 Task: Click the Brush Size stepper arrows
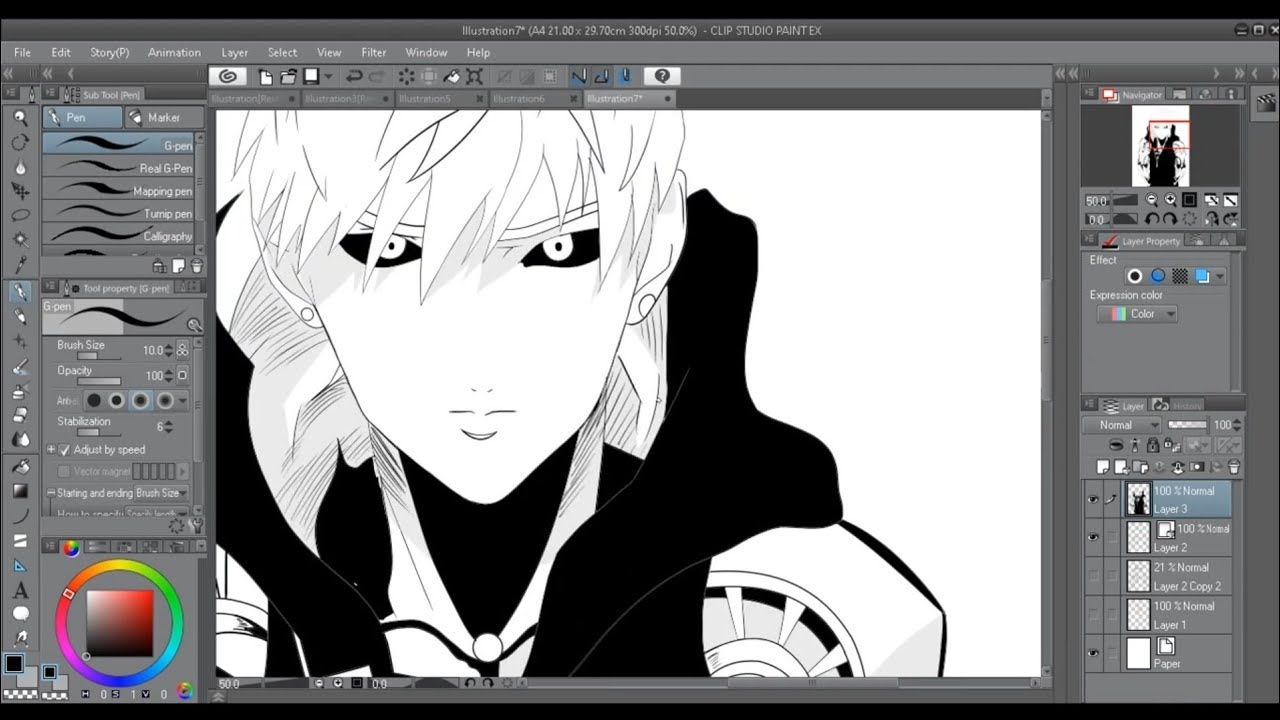coord(168,350)
